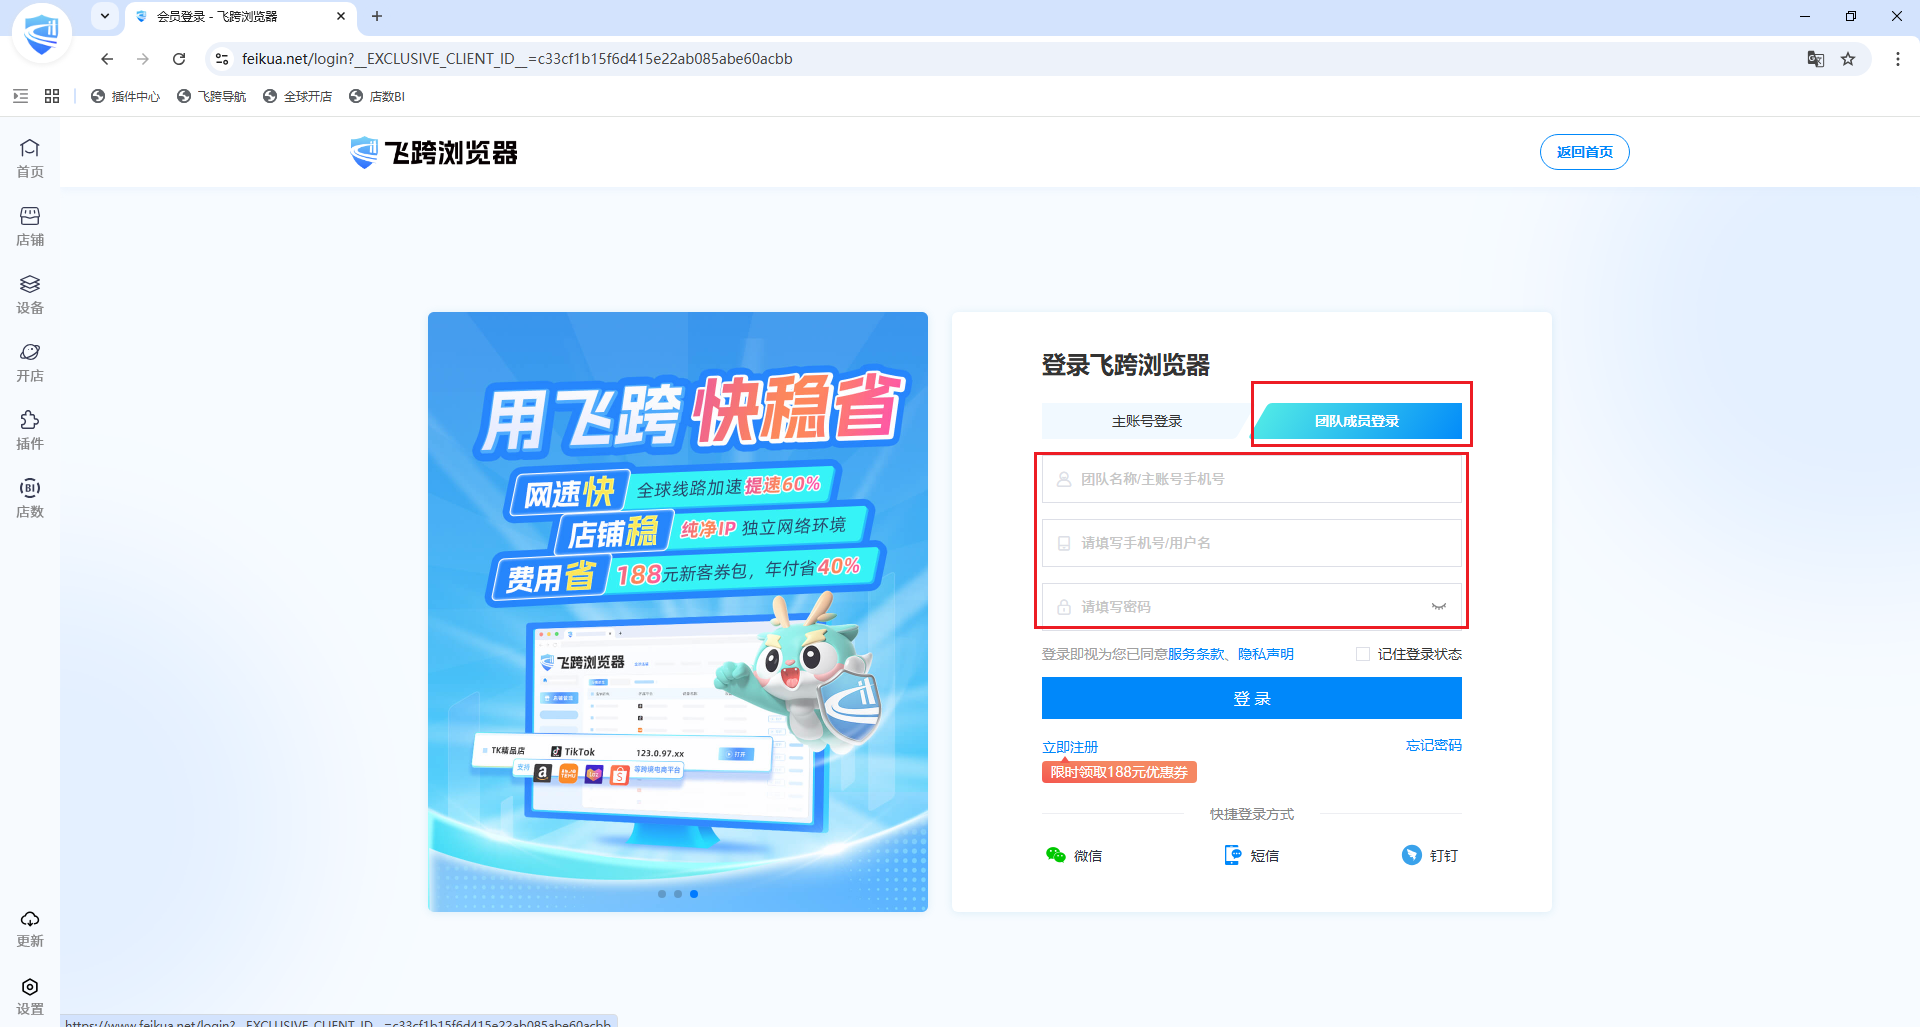This screenshot has width=1920, height=1027.
Task: Open the site information icon in address bar
Action: coord(222,59)
